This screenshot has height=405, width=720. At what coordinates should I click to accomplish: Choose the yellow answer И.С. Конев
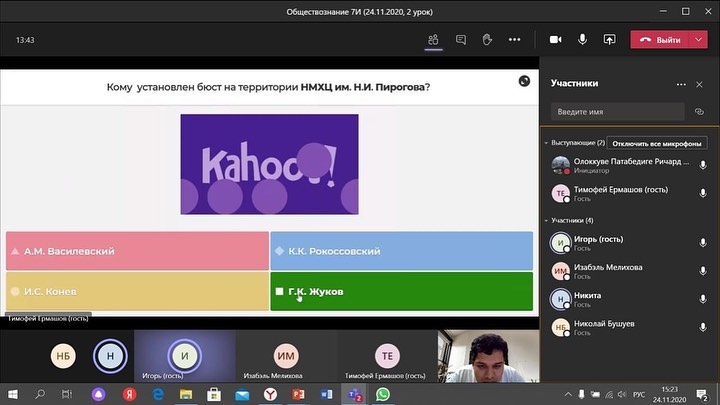[x=137, y=291]
